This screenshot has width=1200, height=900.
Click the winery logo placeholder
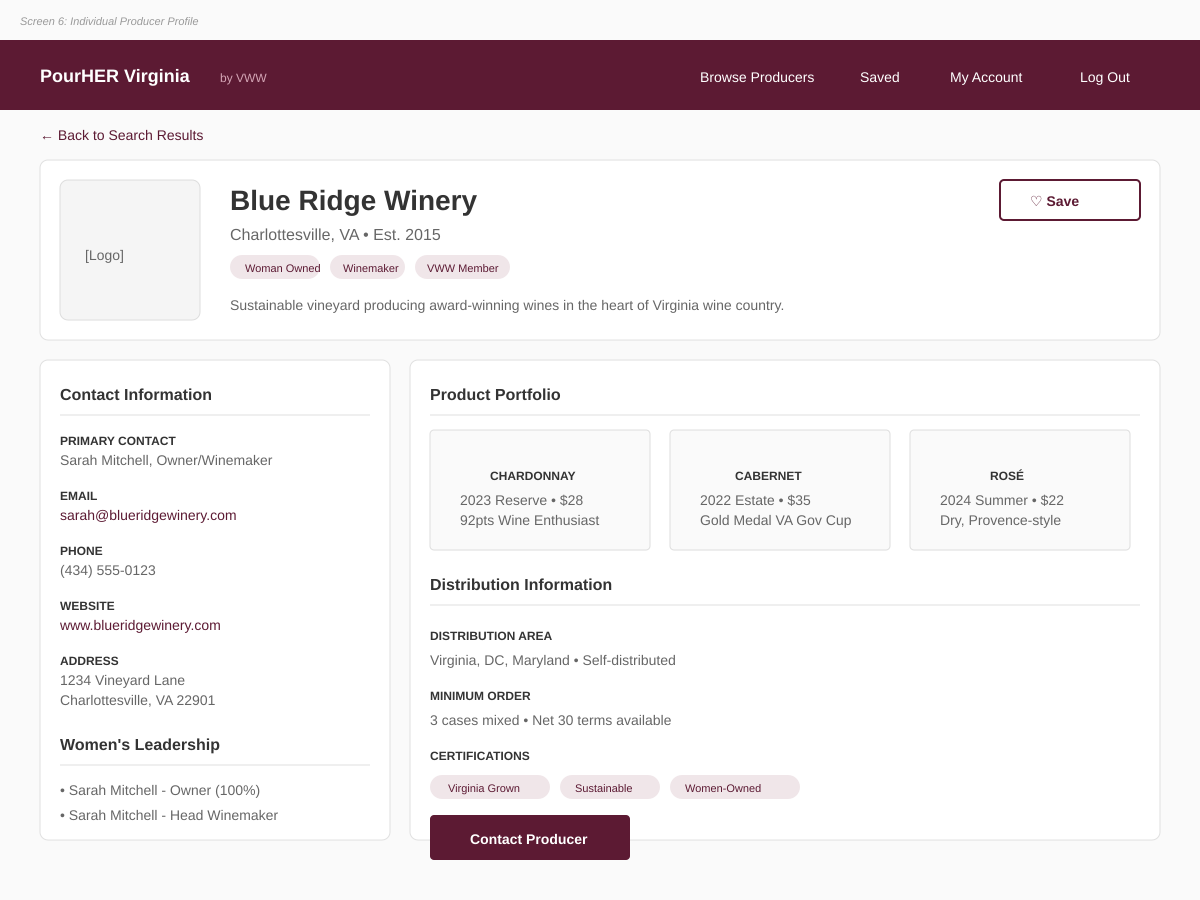tap(130, 250)
